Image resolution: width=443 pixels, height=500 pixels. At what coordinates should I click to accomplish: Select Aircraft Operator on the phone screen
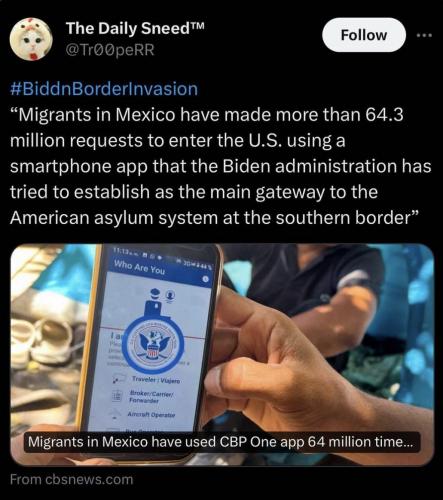(x=151, y=414)
